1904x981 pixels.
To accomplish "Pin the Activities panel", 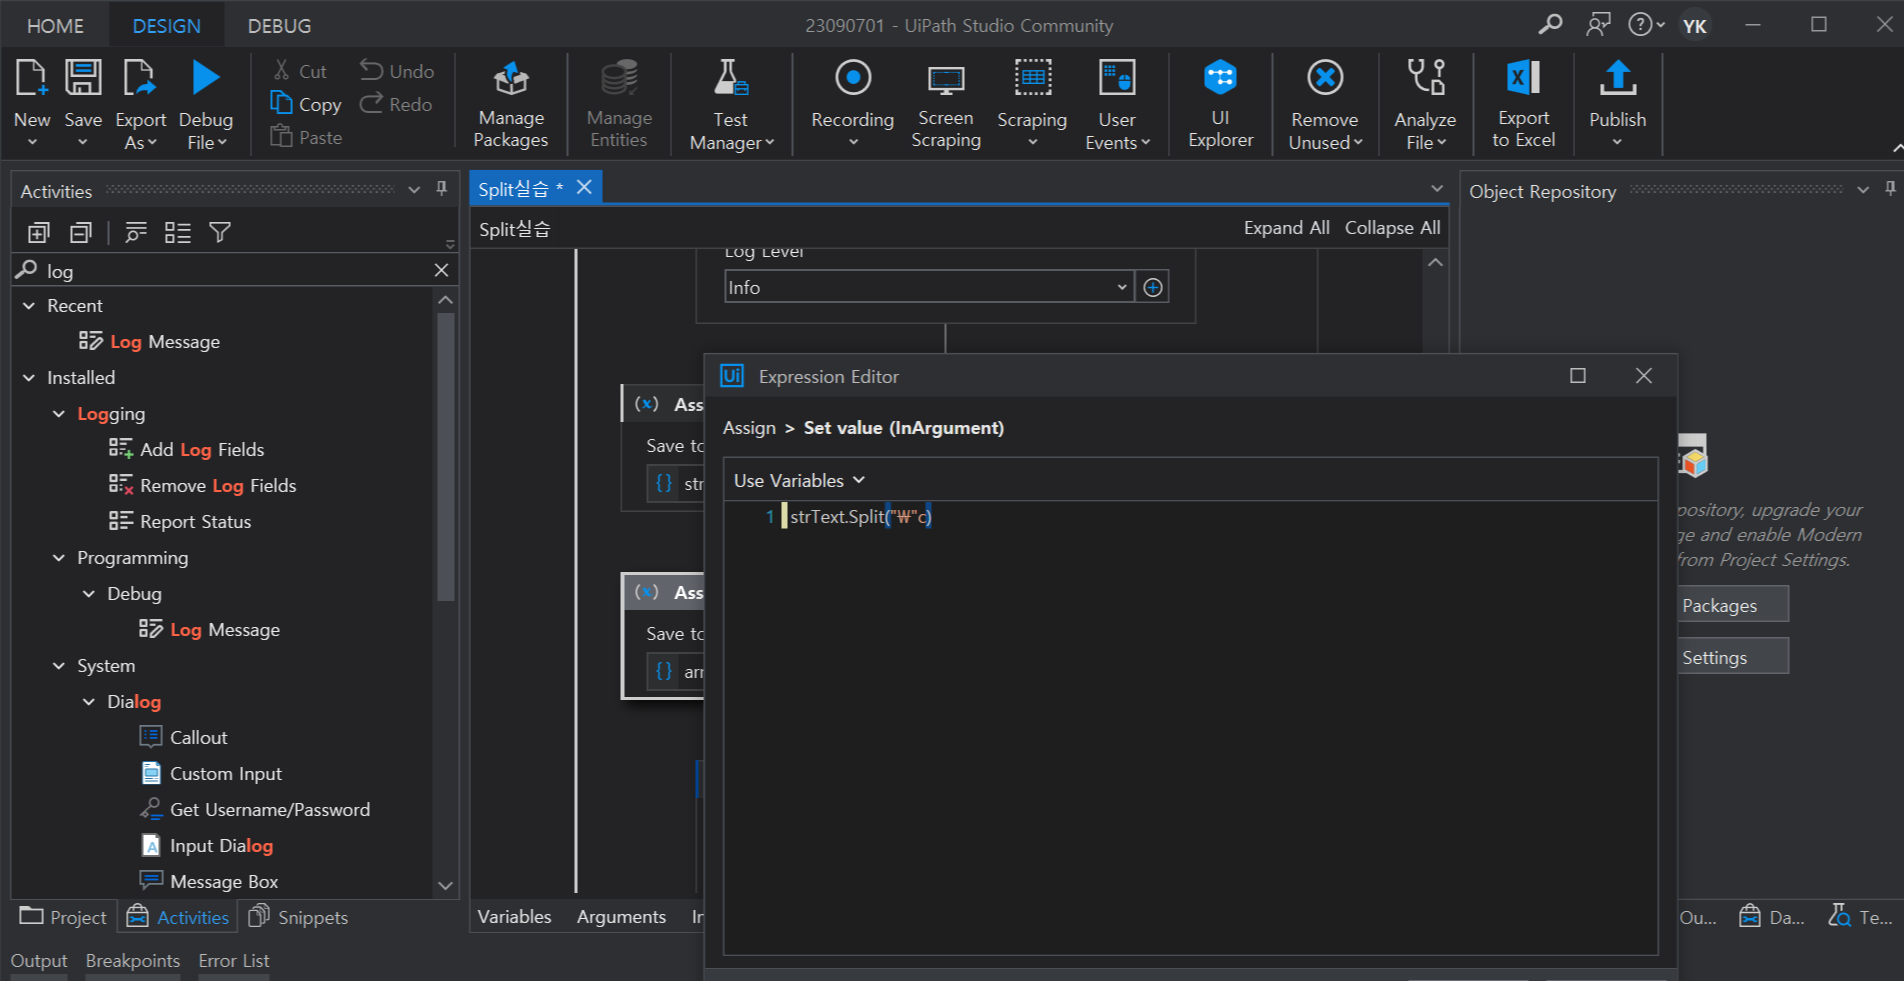I will 441,189.
